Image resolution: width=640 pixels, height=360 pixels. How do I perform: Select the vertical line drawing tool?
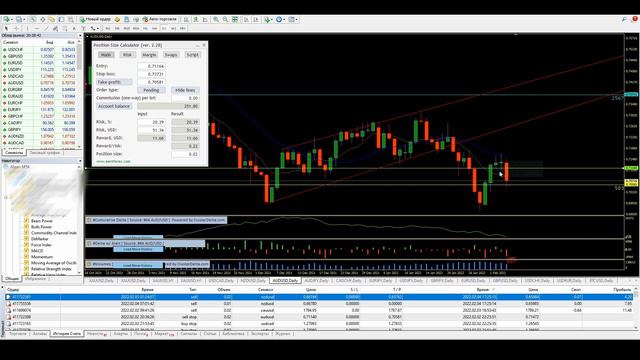(x=27, y=28)
